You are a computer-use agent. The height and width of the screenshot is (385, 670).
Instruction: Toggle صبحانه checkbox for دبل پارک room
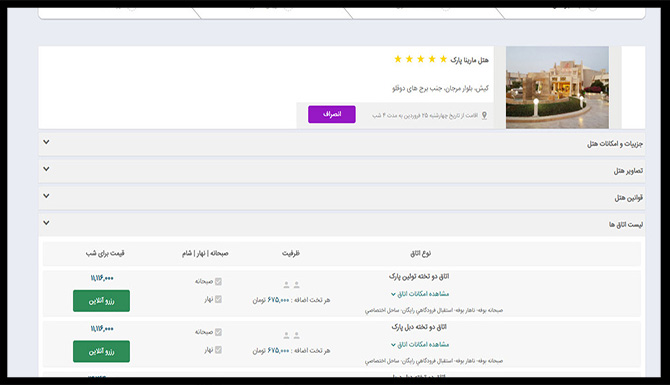(218, 332)
